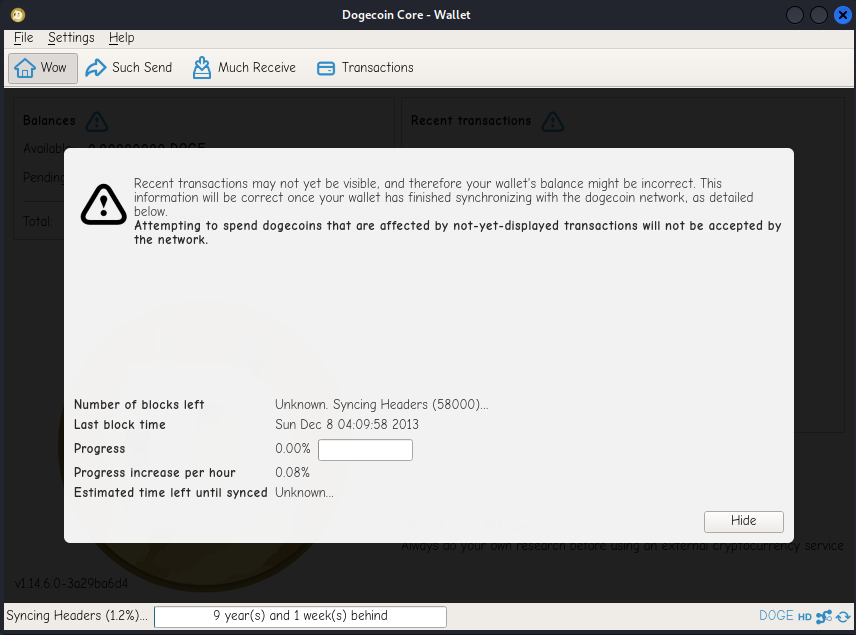Click 'Unknown. Syncing Headers (58000)...' value
856x635 pixels.
point(382,405)
